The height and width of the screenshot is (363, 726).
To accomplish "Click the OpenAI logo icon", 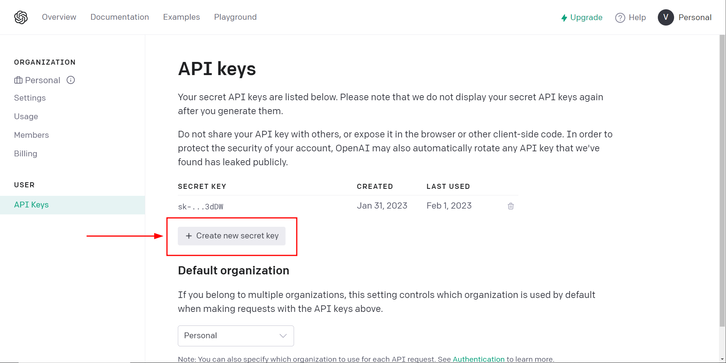I will pos(21,18).
